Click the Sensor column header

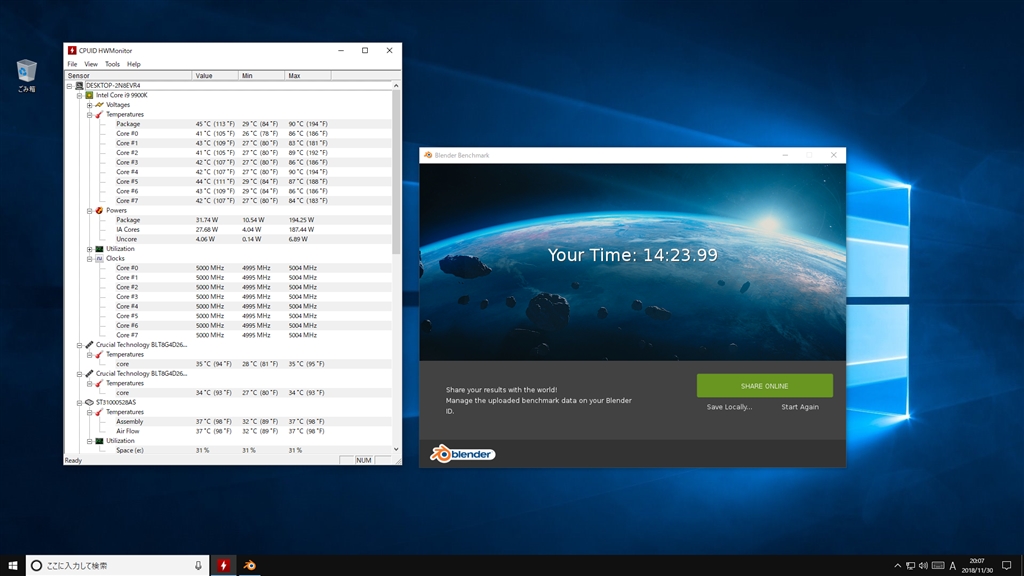coord(128,76)
